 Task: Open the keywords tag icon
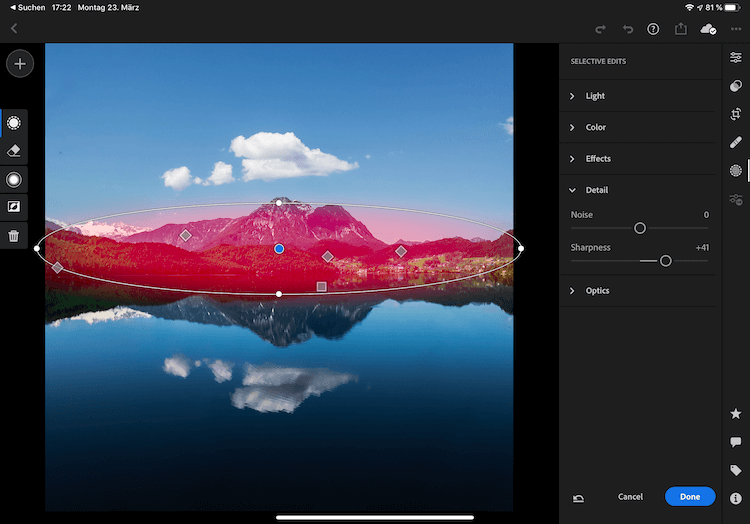pyautogui.click(x=736, y=470)
